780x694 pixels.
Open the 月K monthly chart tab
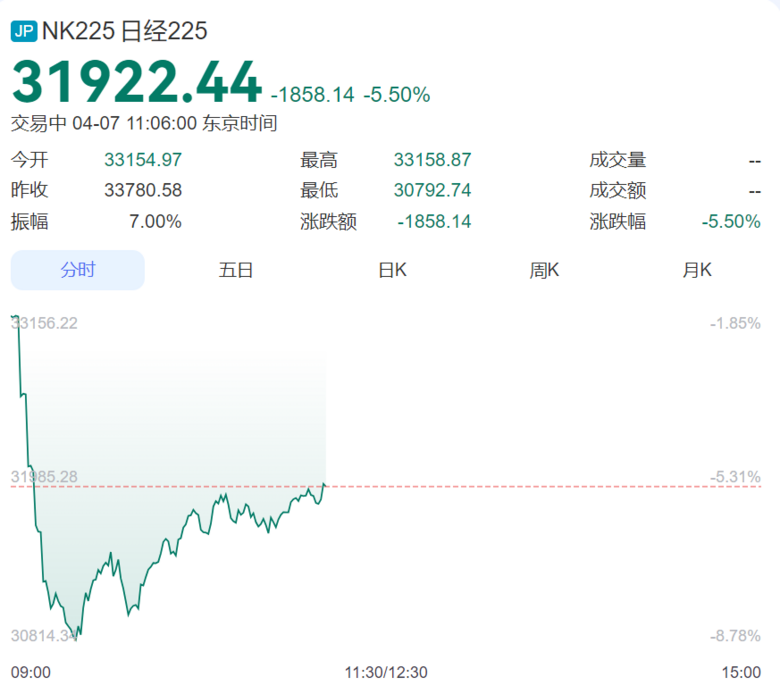click(x=697, y=270)
